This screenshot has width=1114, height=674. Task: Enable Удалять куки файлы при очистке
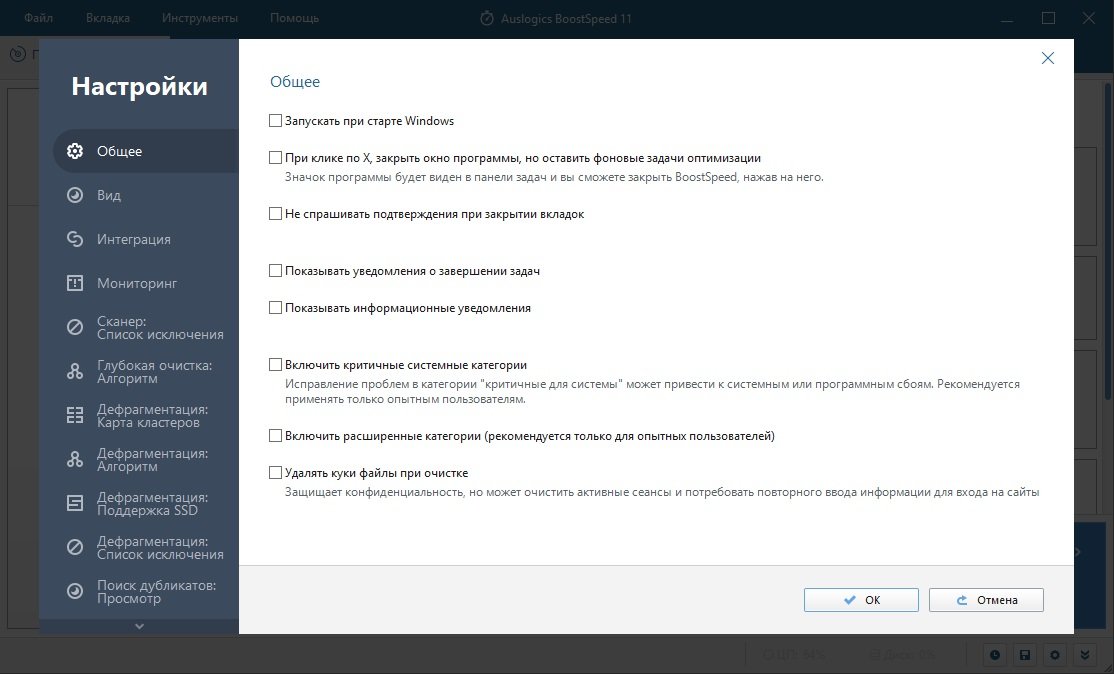pos(276,473)
